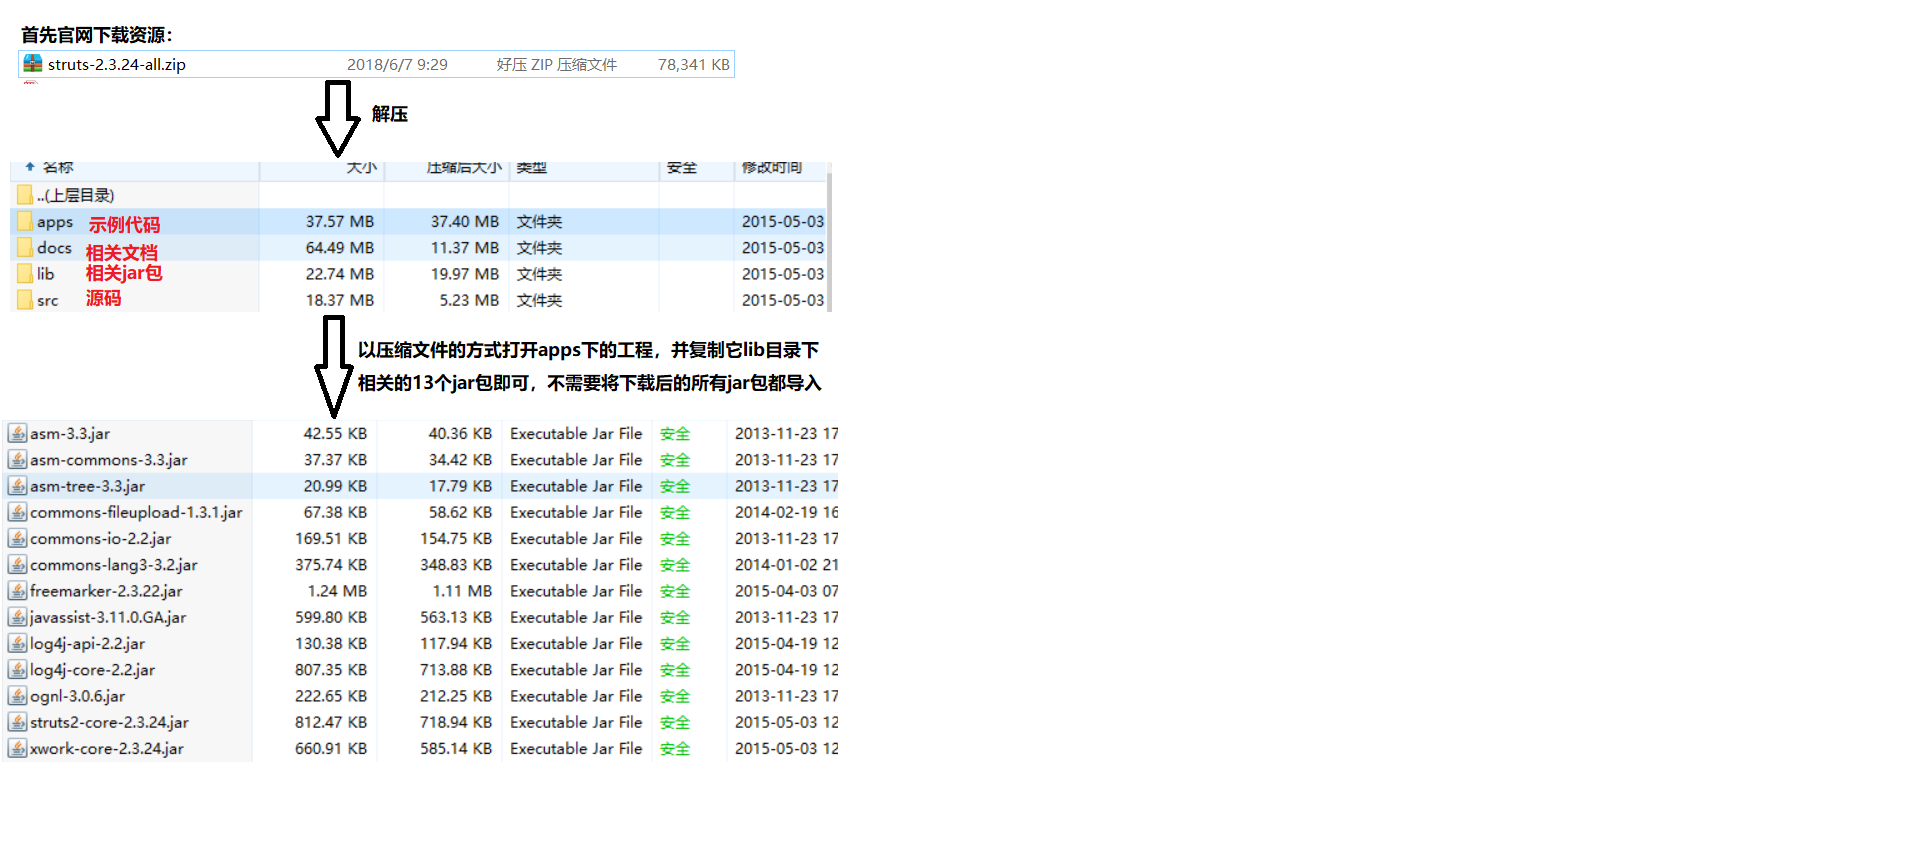
Task: Select the commons-io-2.2.jar file name
Action: click(x=100, y=538)
